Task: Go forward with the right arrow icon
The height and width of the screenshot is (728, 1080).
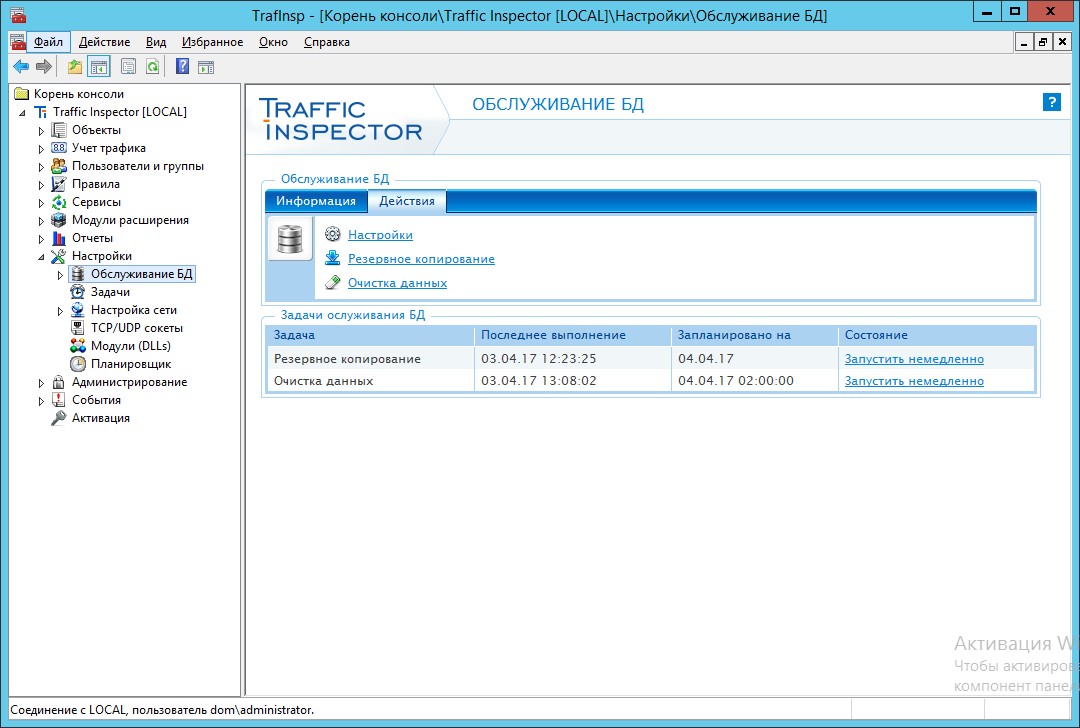Action: coord(43,67)
